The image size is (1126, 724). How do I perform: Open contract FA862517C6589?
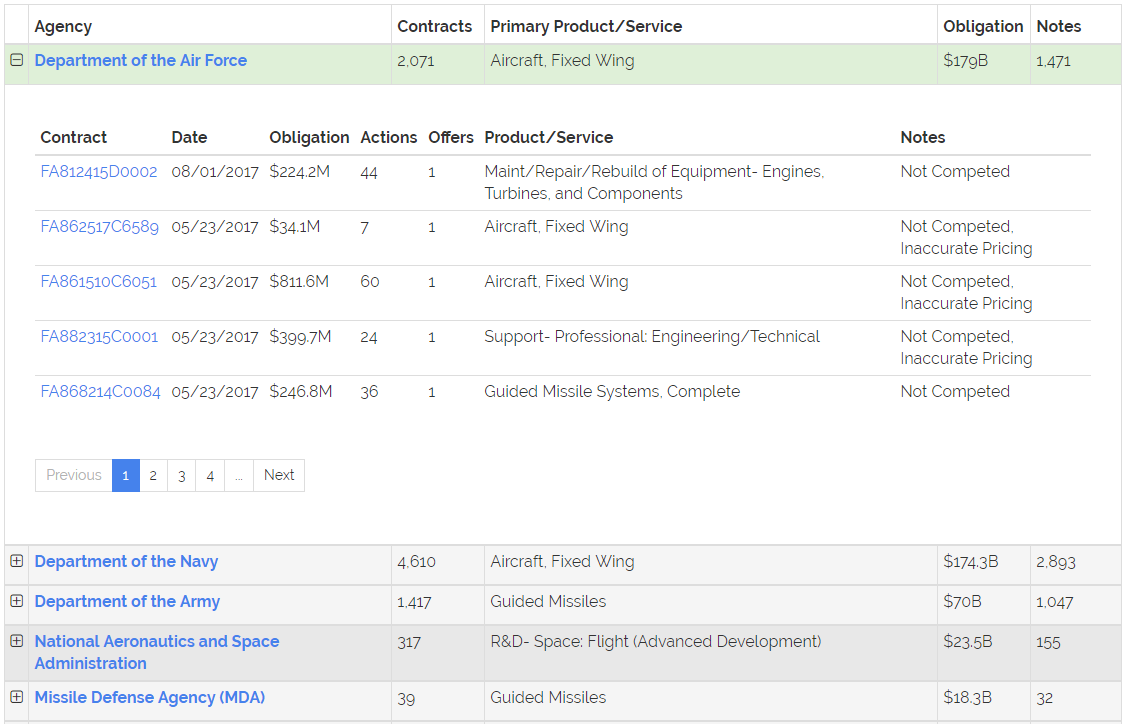[99, 227]
